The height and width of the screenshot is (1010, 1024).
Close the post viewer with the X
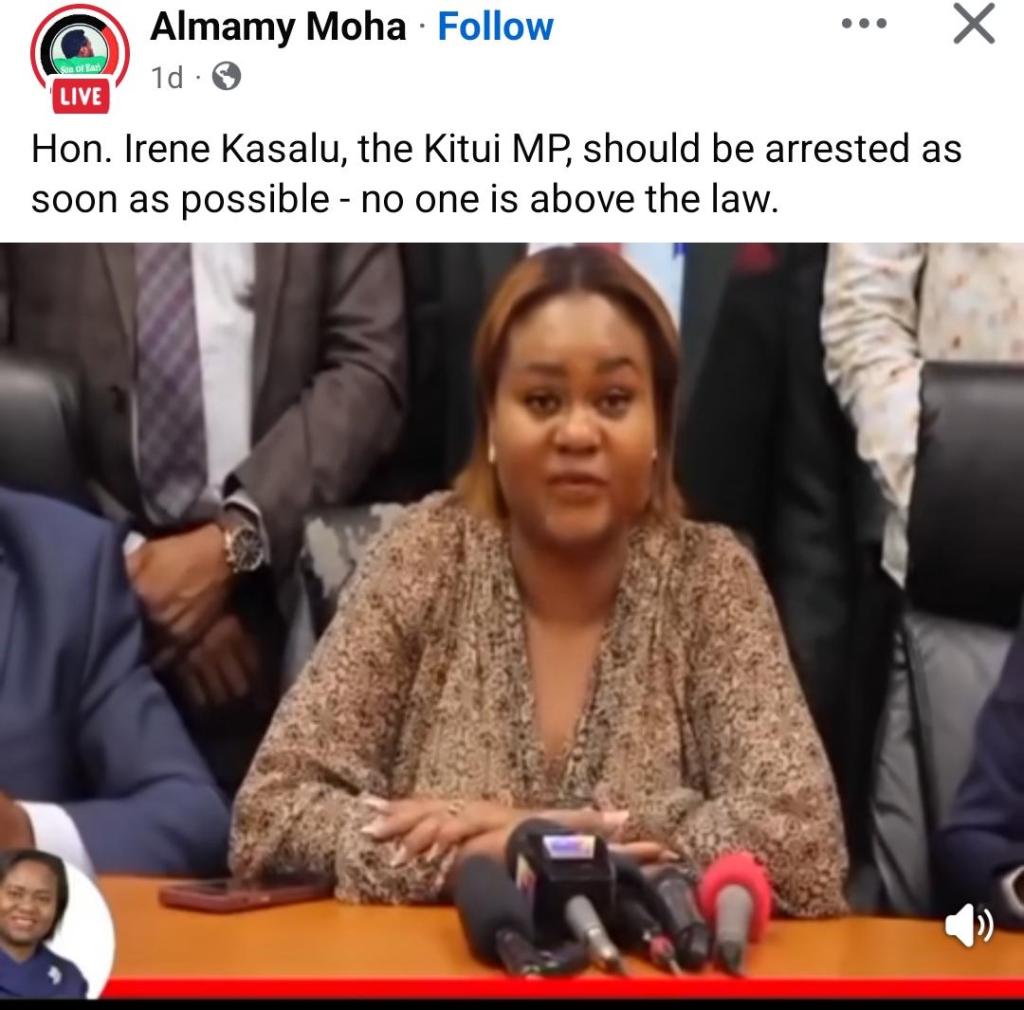pos(974,24)
